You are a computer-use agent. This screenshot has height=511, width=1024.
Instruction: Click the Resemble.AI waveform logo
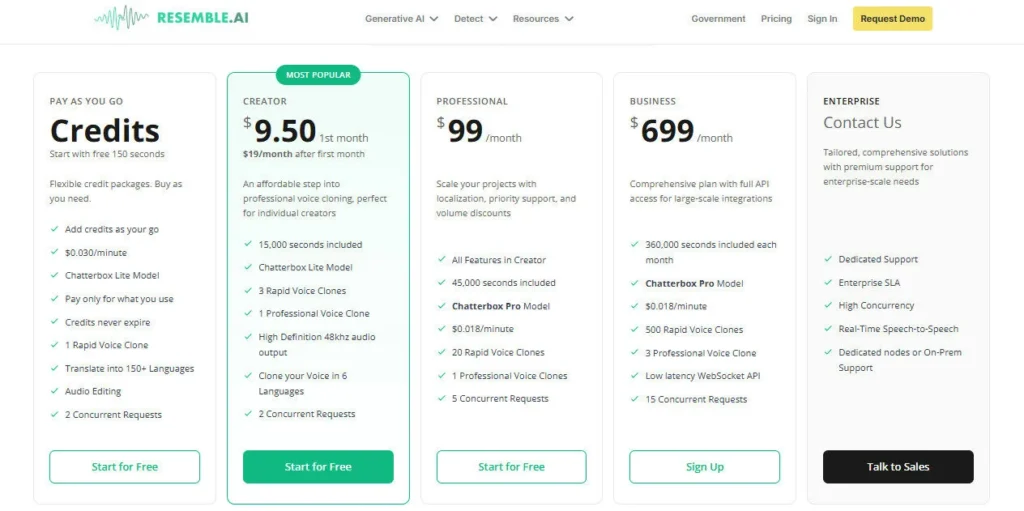coord(121,18)
